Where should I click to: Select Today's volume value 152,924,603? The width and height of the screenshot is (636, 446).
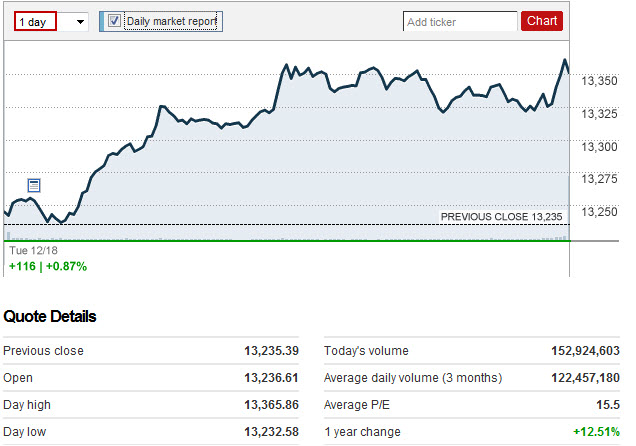coord(585,351)
